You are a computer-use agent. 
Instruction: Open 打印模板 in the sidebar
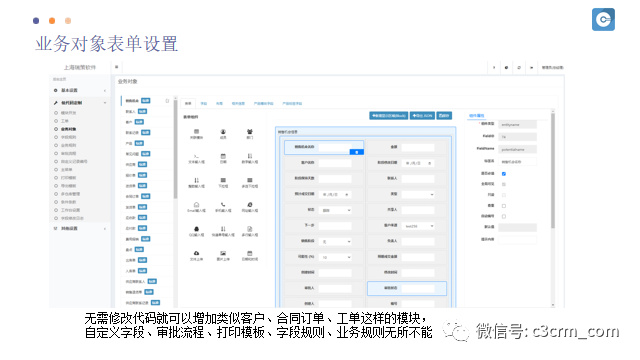coord(68,178)
